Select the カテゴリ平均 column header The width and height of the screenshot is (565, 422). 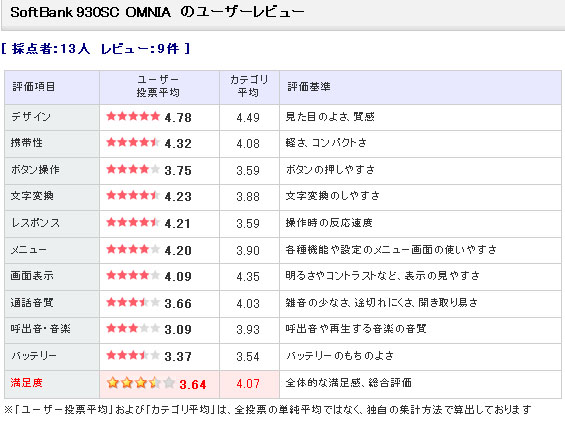pos(249,86)
